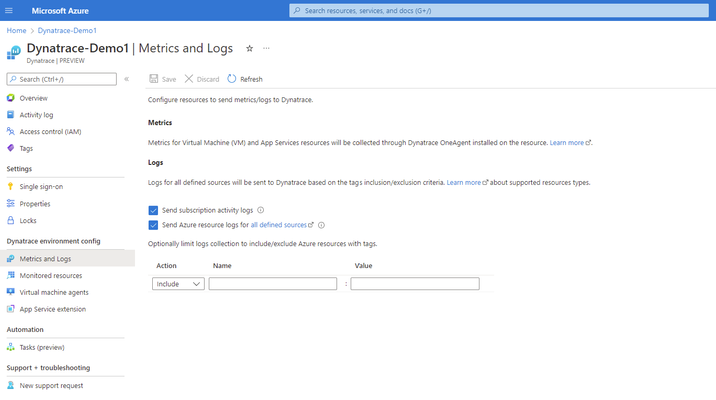Click the purple Tags icon
The height and width of the screenshot is (400, 716).
tap(11, 148)
